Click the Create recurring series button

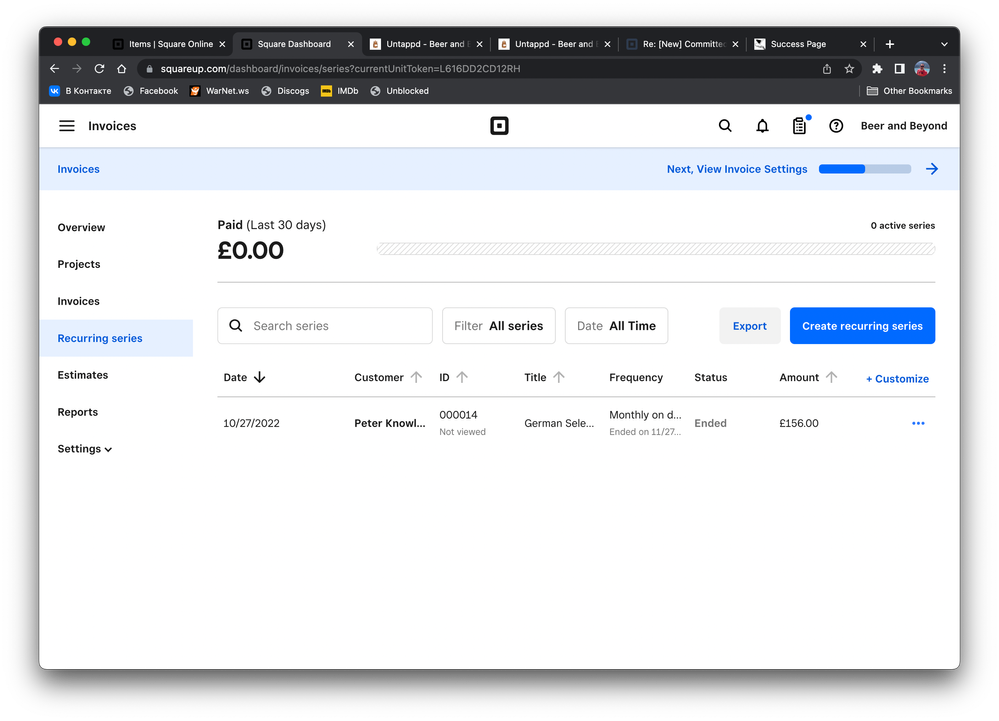862,326
